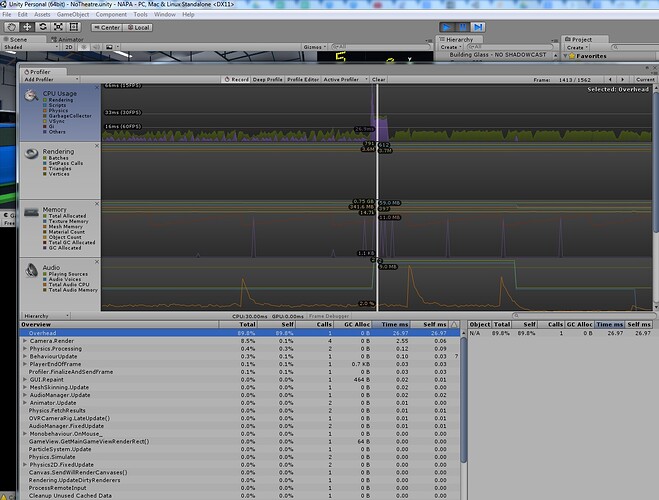Image resolution: width=659 pixels, height=500 pixels.
Task: Click the Favorites star icon
Action: (x=572, y=56)
